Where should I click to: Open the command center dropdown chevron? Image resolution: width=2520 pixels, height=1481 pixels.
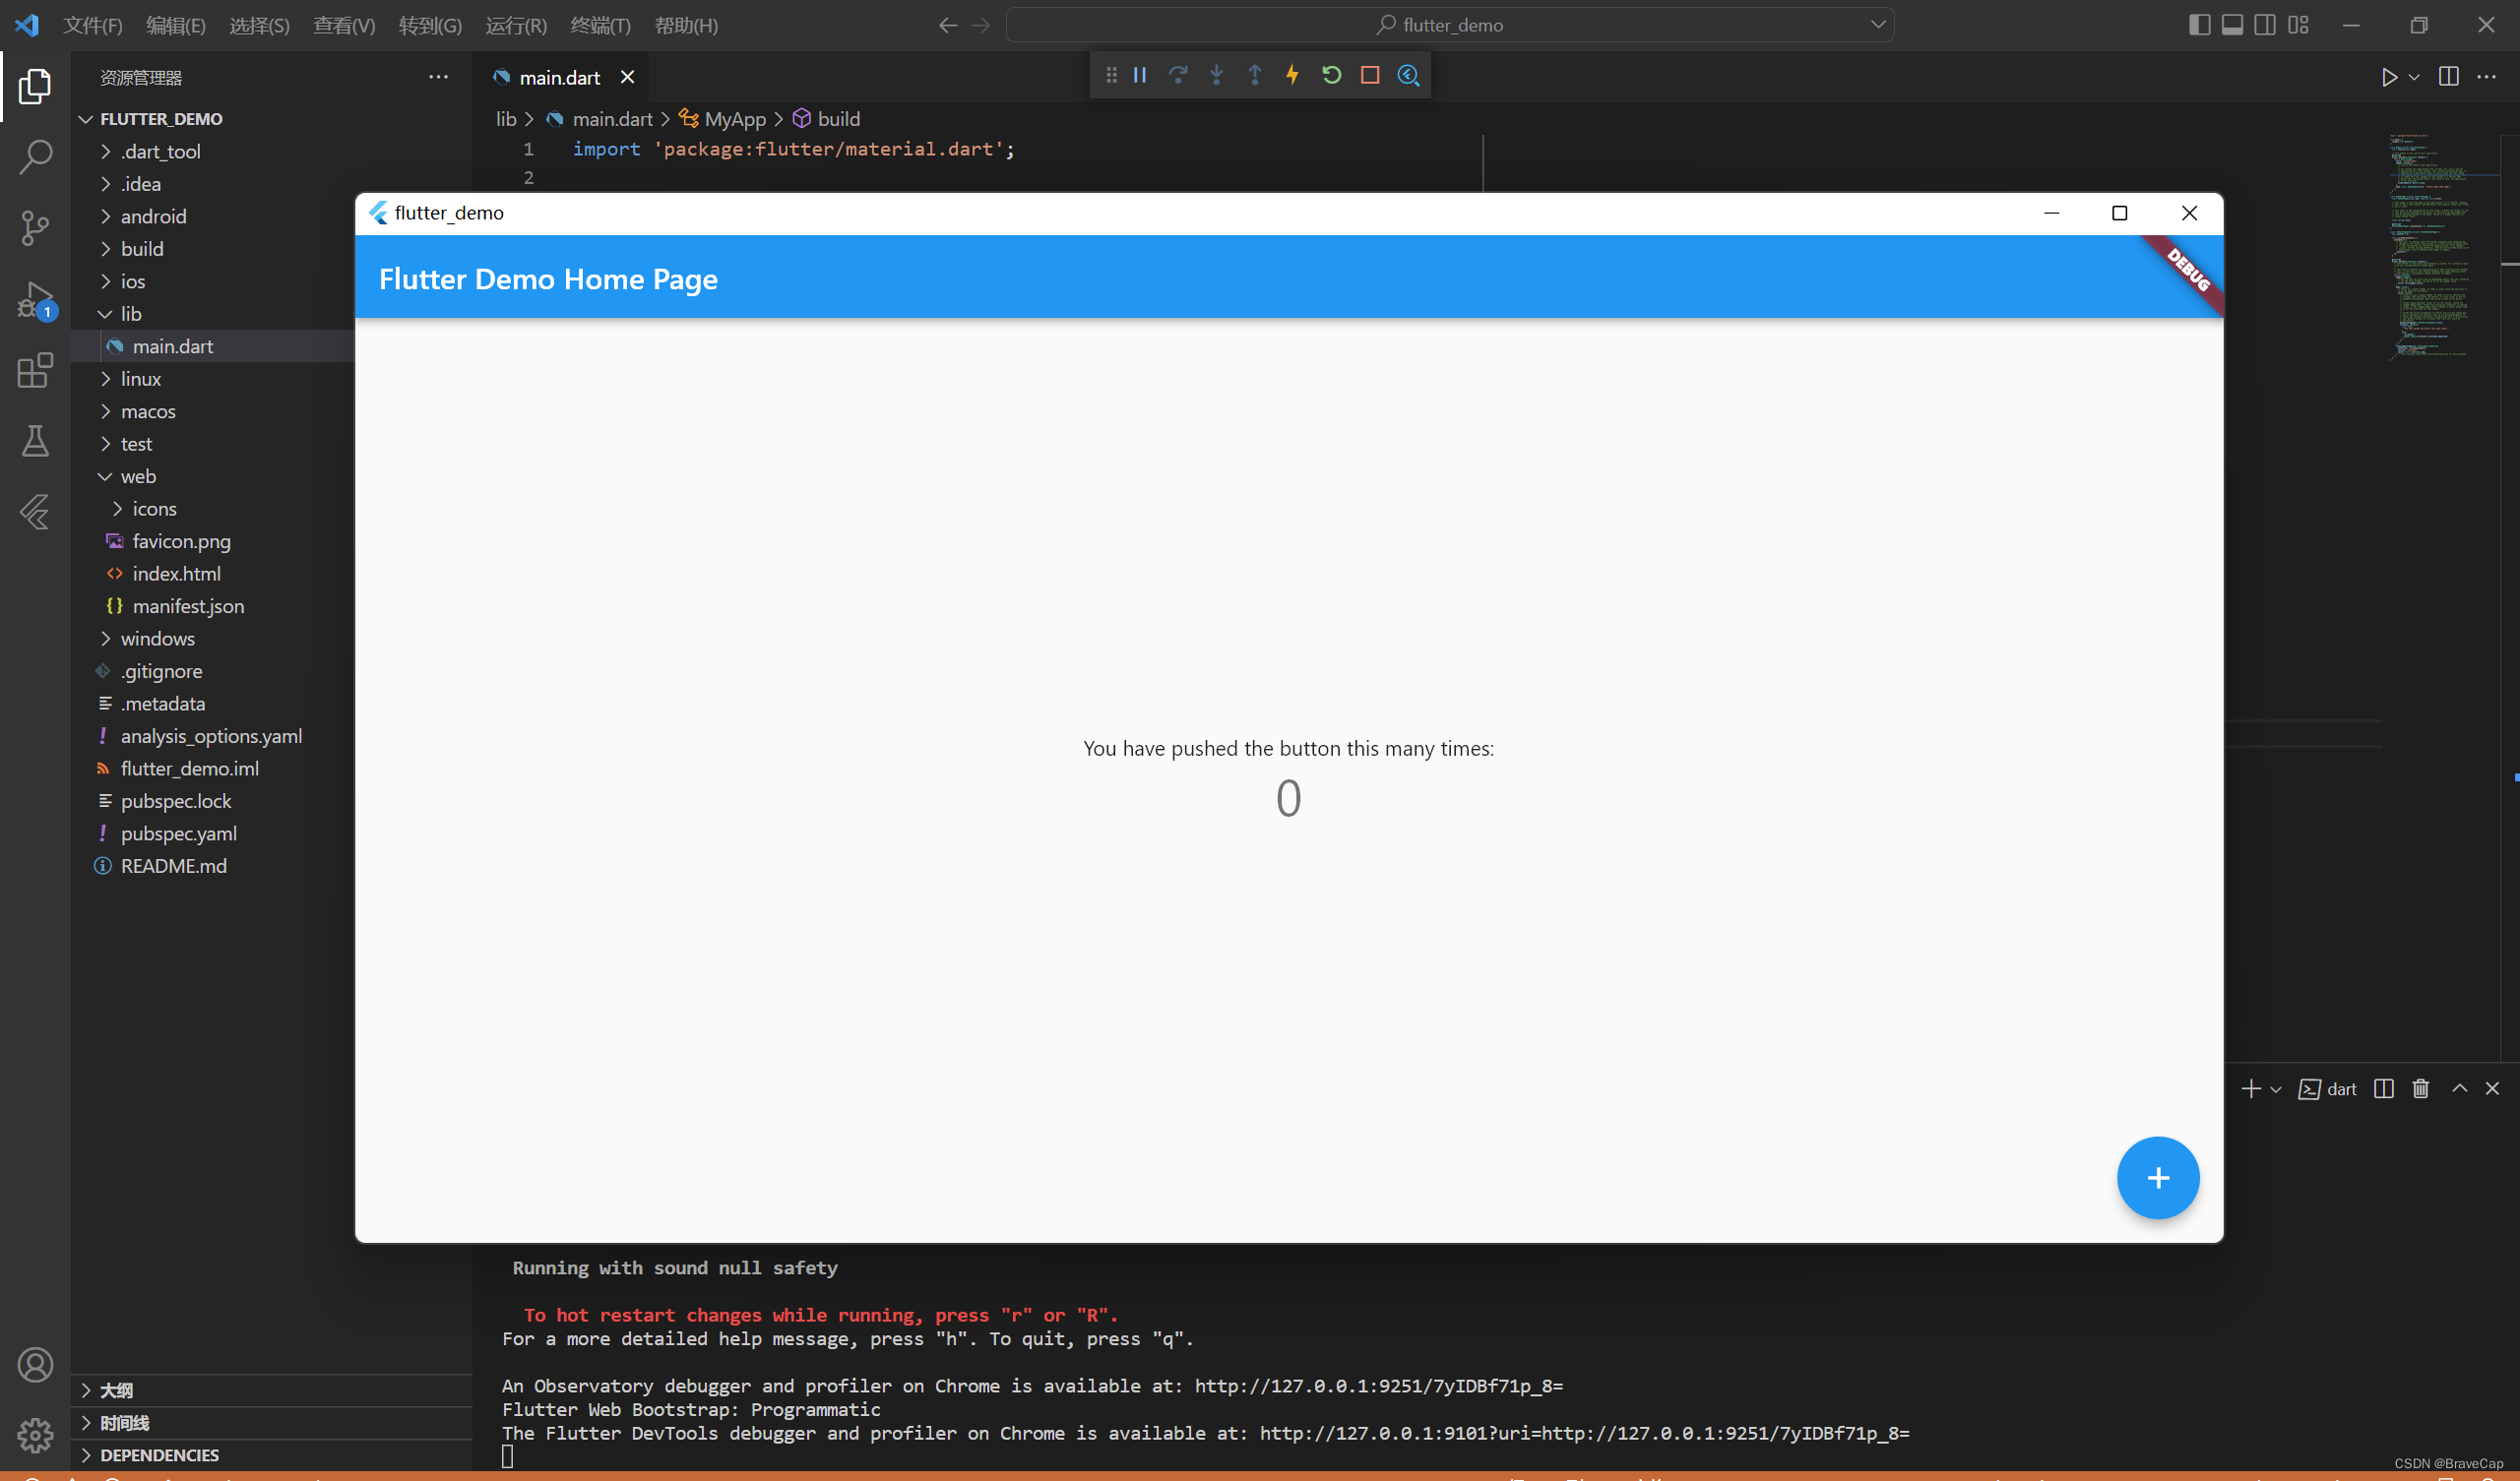click(1878, 25)
